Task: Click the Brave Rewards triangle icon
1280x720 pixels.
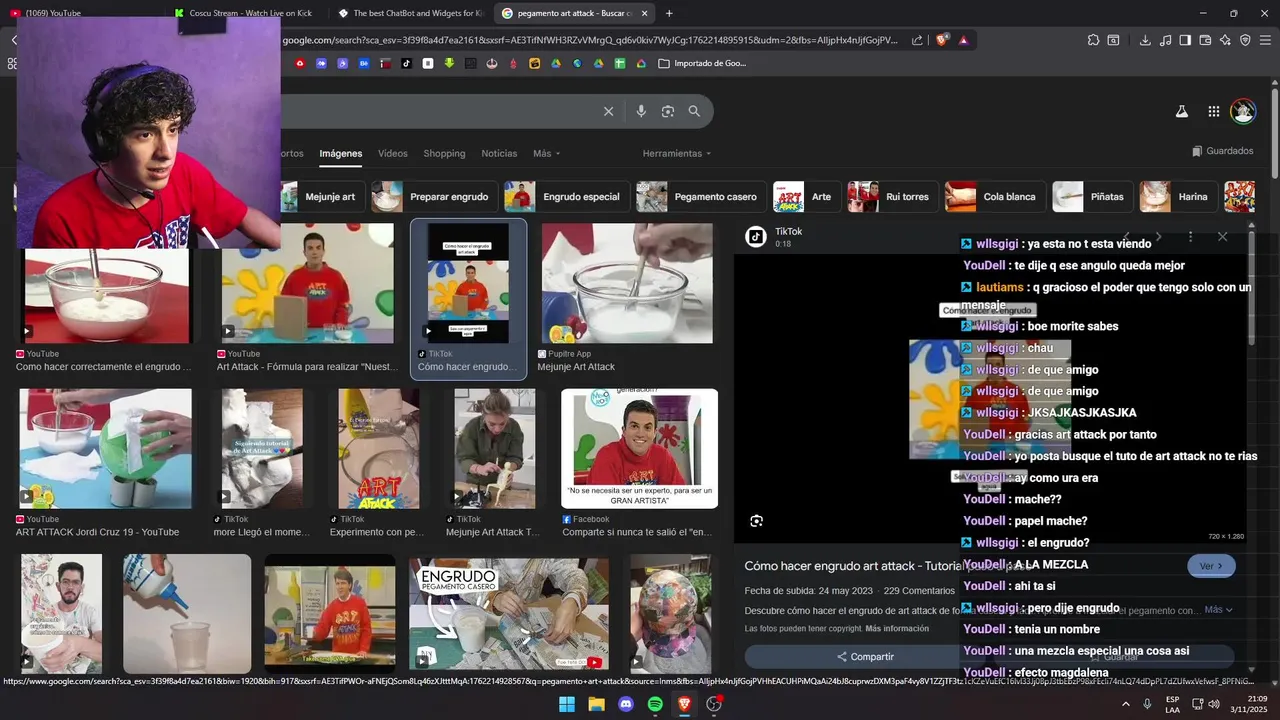Action: click(x=963, y=40)
